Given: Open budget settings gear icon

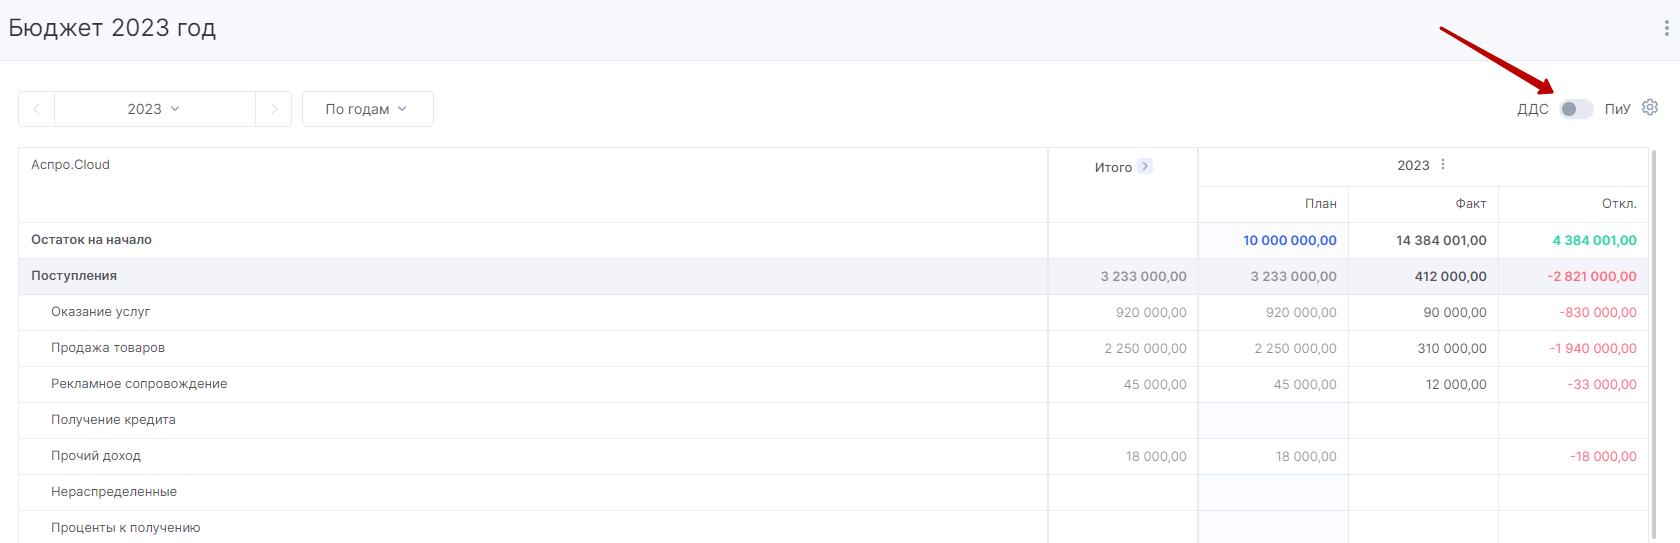Looking at the screenshot, I should point(1650,107).
